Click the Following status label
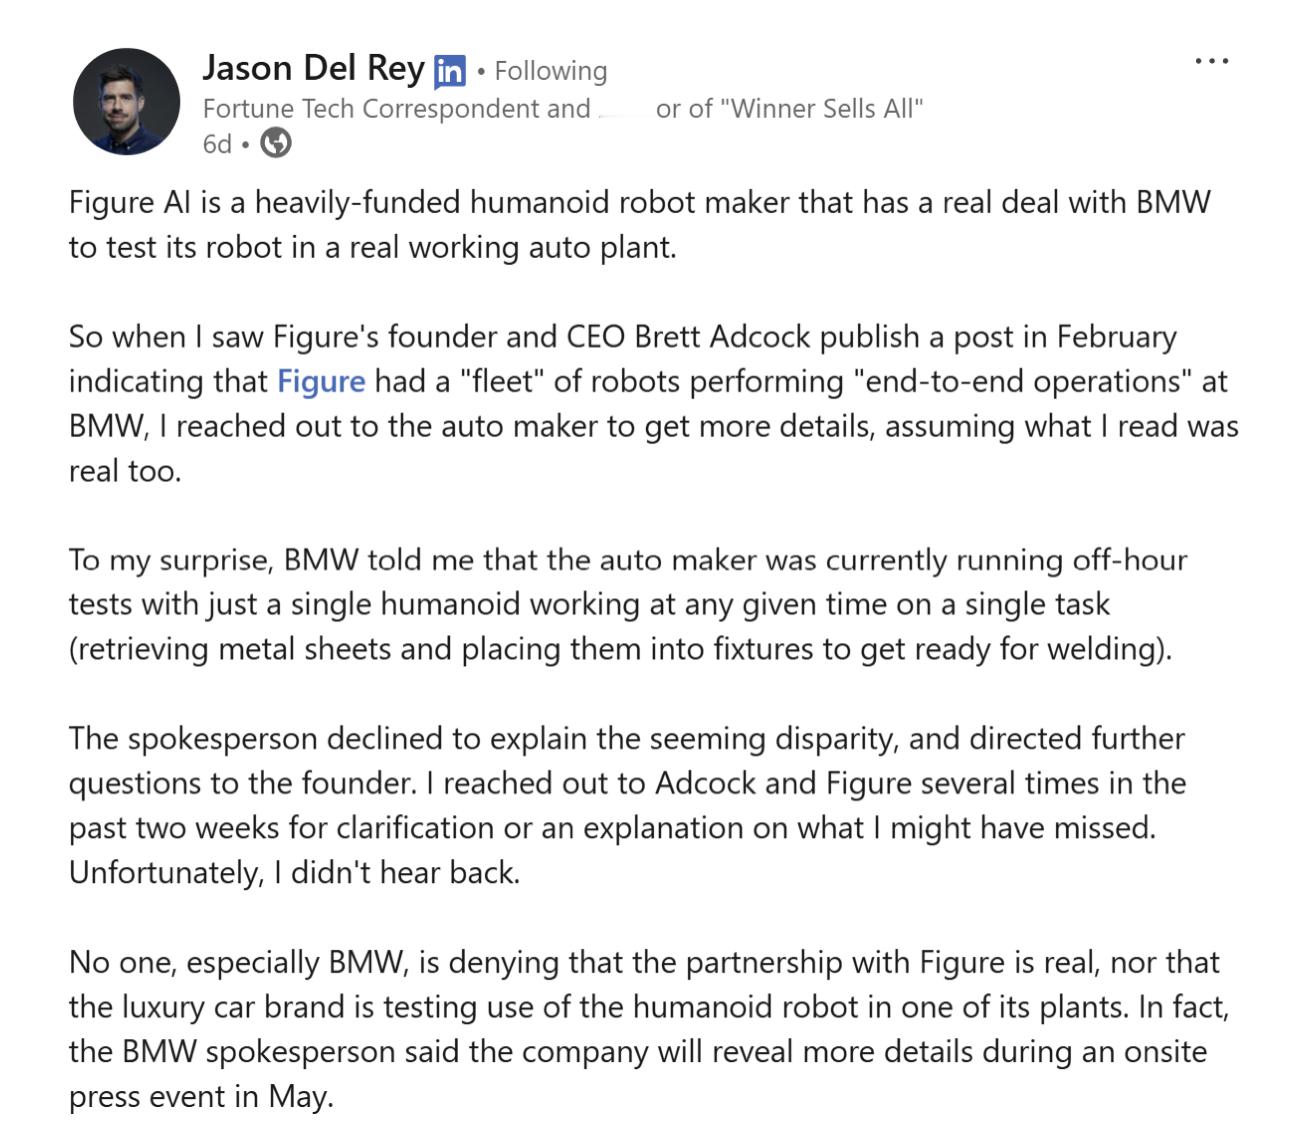The height and width of the screenshot is (1128, 1296). [x=550, y=71]
